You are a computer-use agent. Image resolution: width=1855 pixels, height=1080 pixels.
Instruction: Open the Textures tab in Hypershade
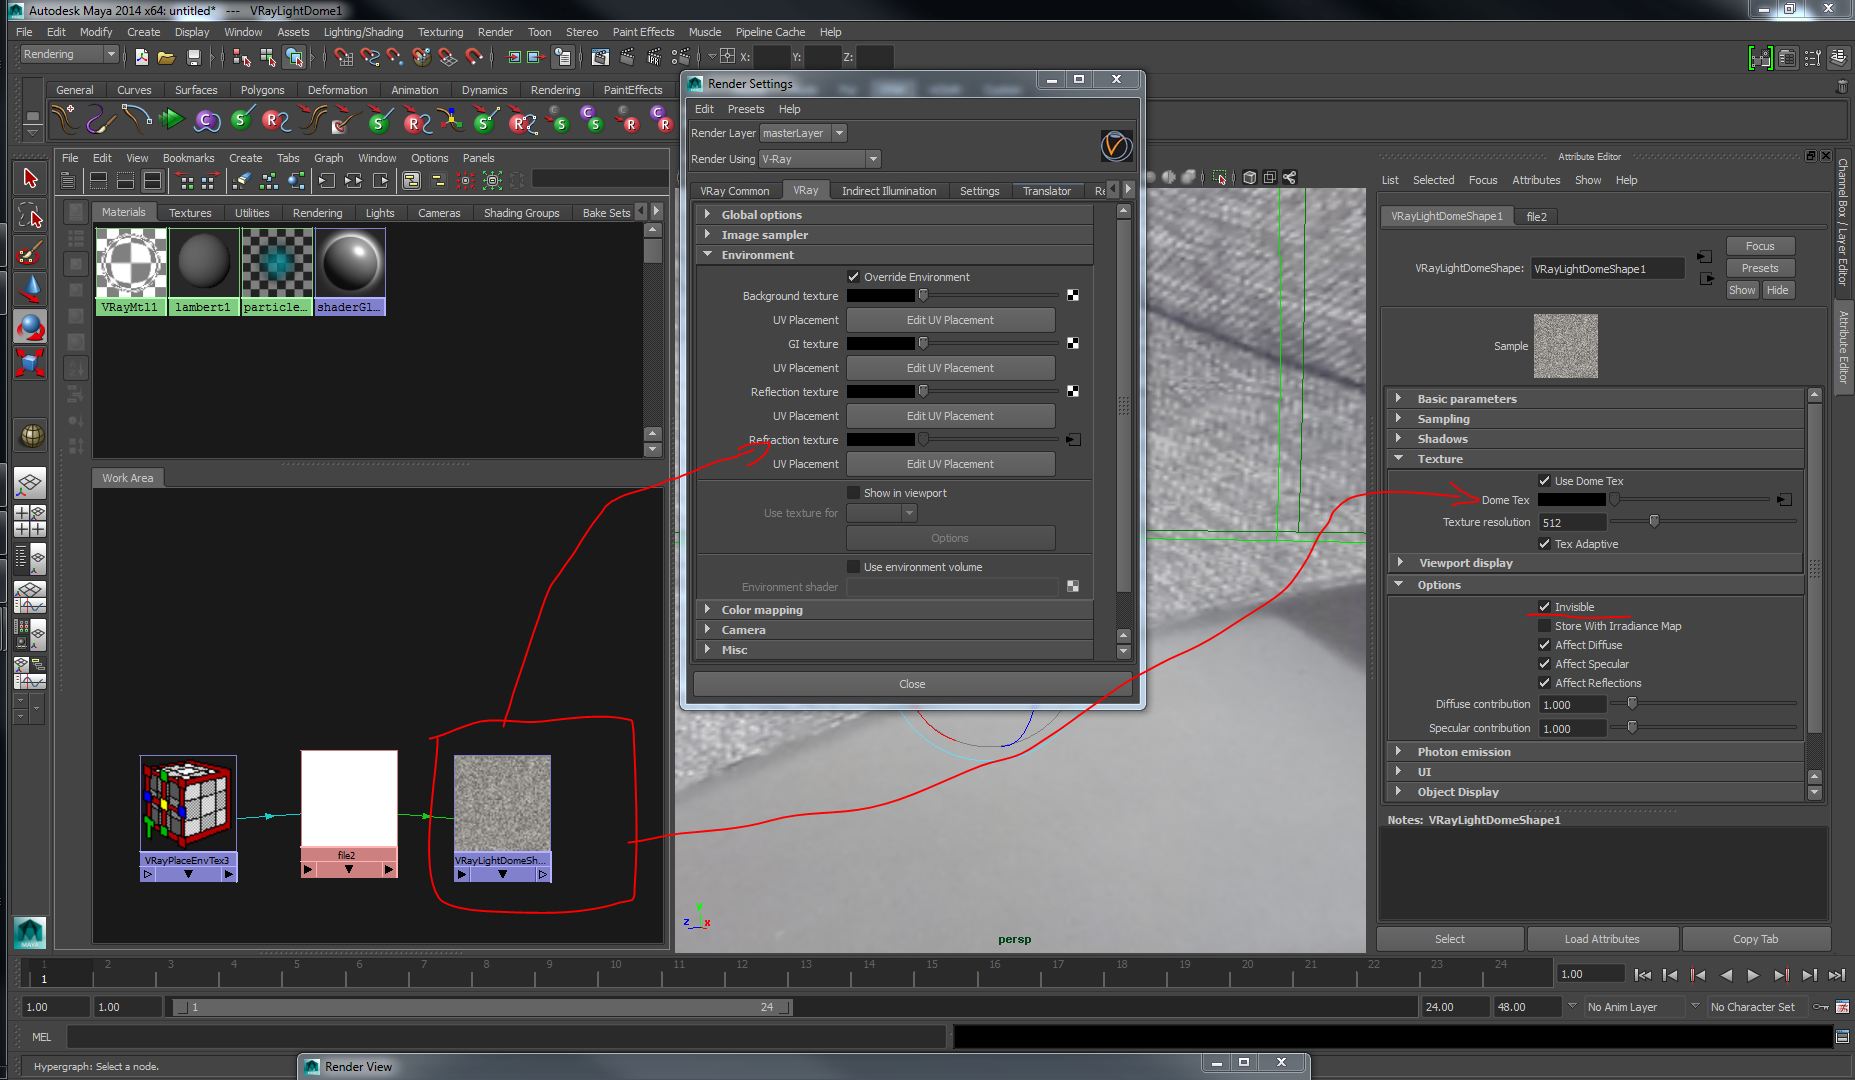point(190,213)
